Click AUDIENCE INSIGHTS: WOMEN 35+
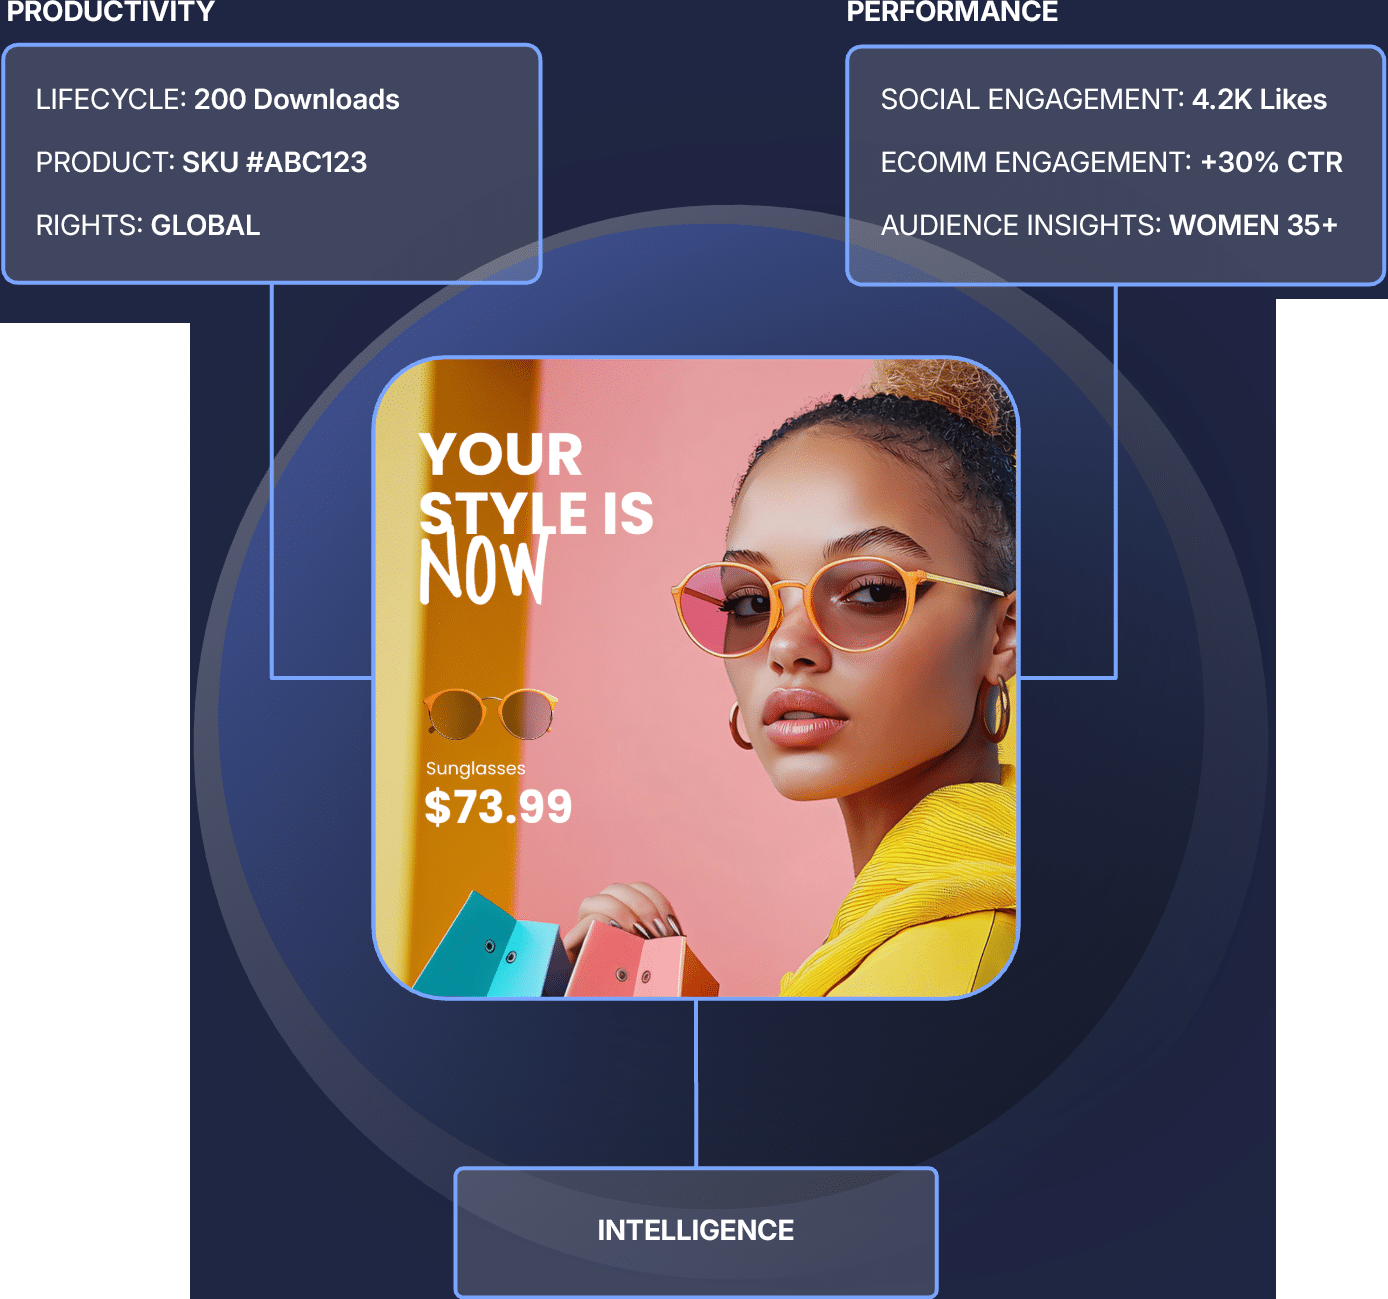Image resolution: width=1388 pixels, height=1299 pixels. pyautogui.click(x=1109, y=225)
